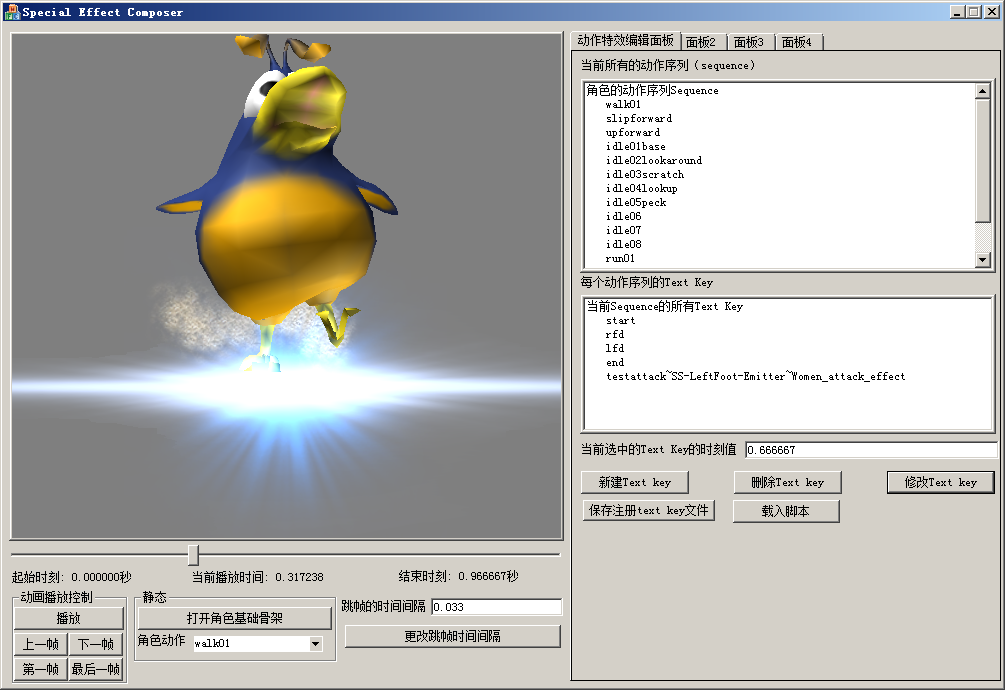This screenshot has height=690, width=1005.
Task: Step back with the 上一帧 button
Action: click(x=40, y=644)
